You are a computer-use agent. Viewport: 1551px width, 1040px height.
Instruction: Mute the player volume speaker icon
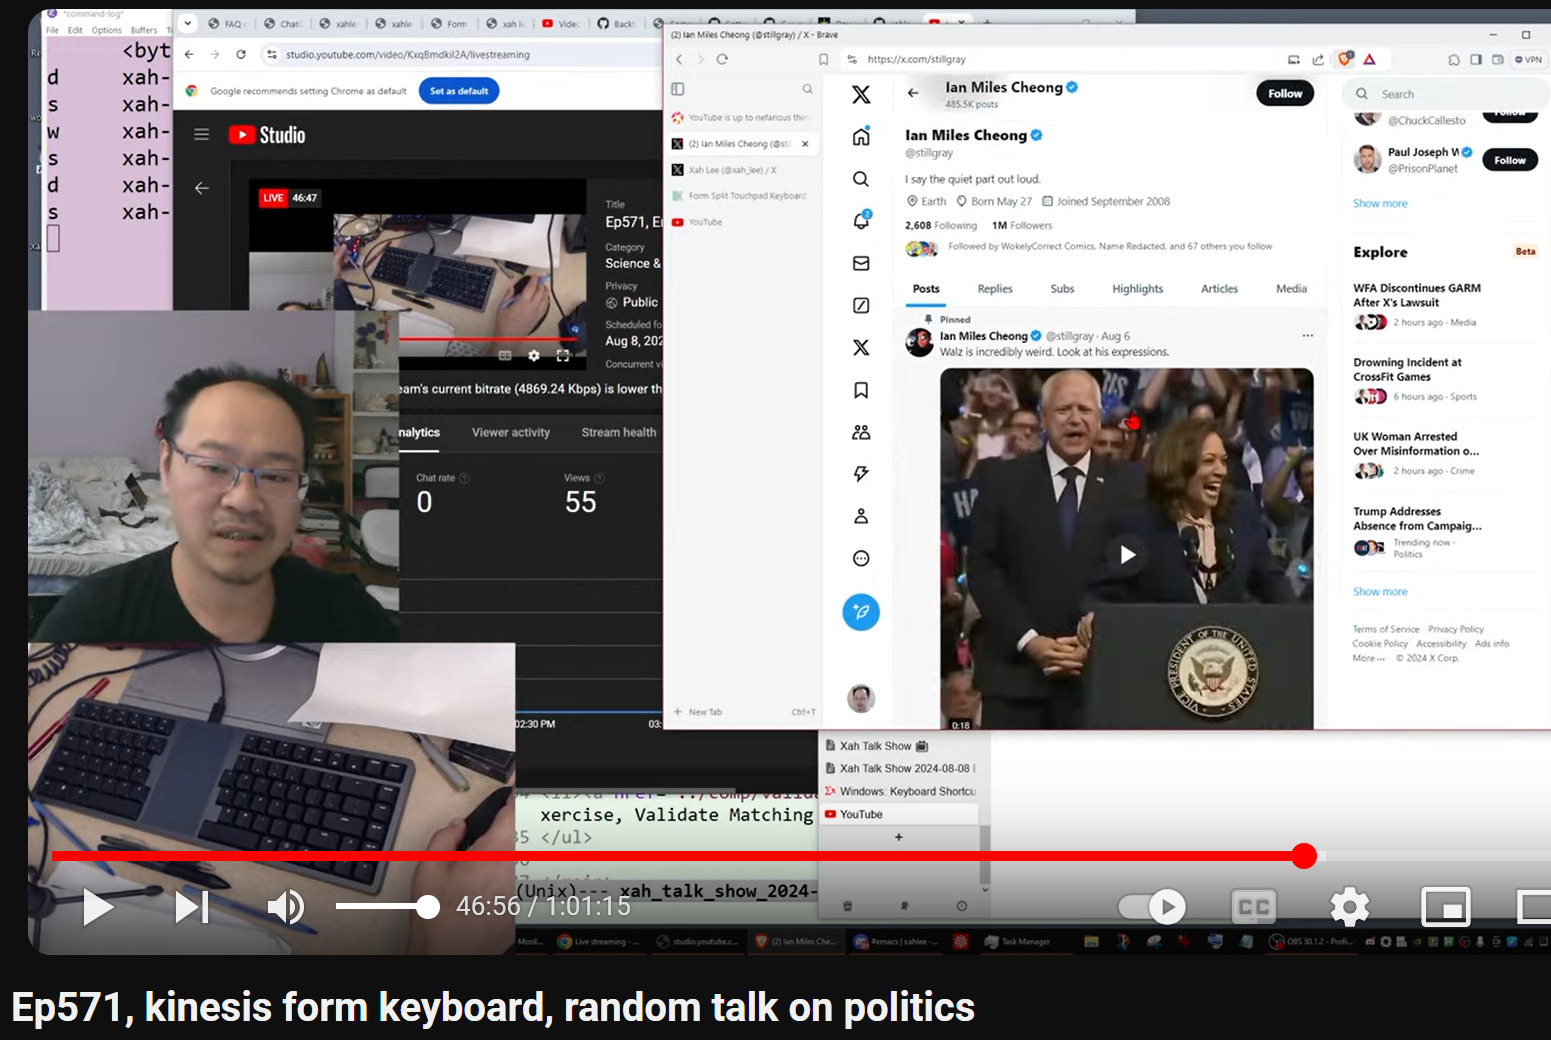[286, 907]
